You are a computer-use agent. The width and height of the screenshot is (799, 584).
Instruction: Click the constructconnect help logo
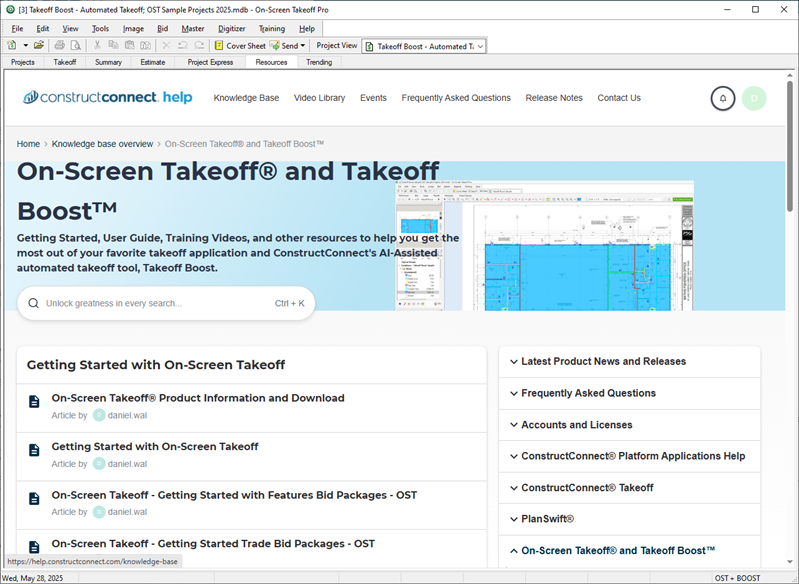108,97
